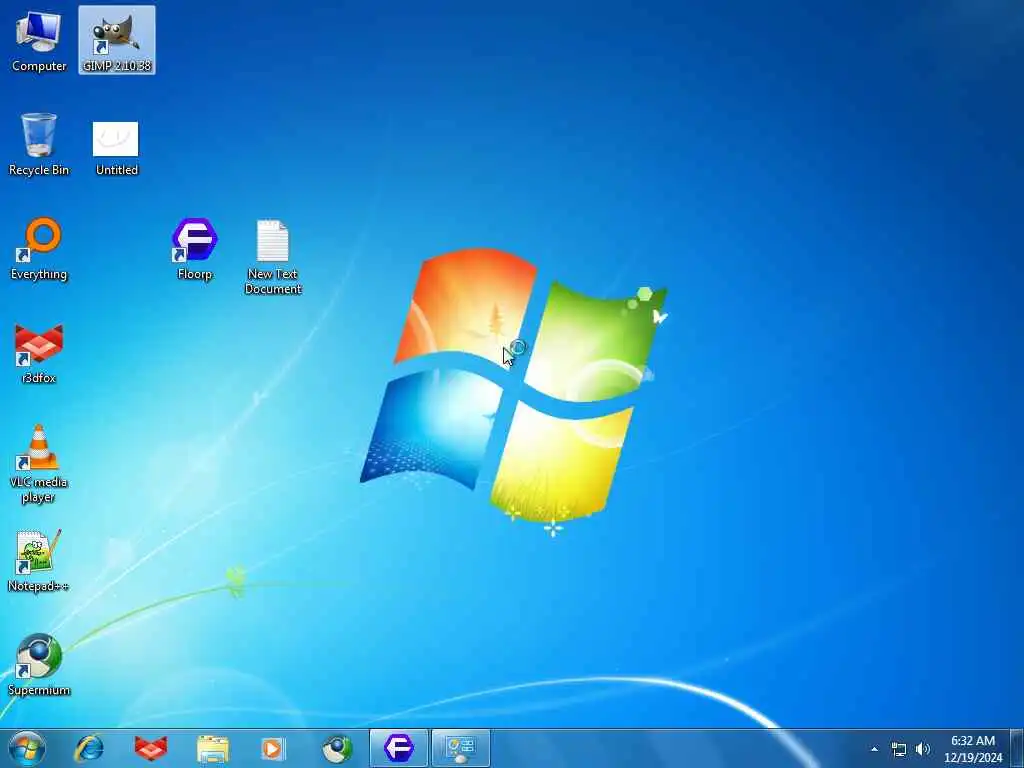Viewport: 1024px width, 768px height.
Task: Open the volume speaker tray icon
Action: pyautogui.click(x=922, y=749)
